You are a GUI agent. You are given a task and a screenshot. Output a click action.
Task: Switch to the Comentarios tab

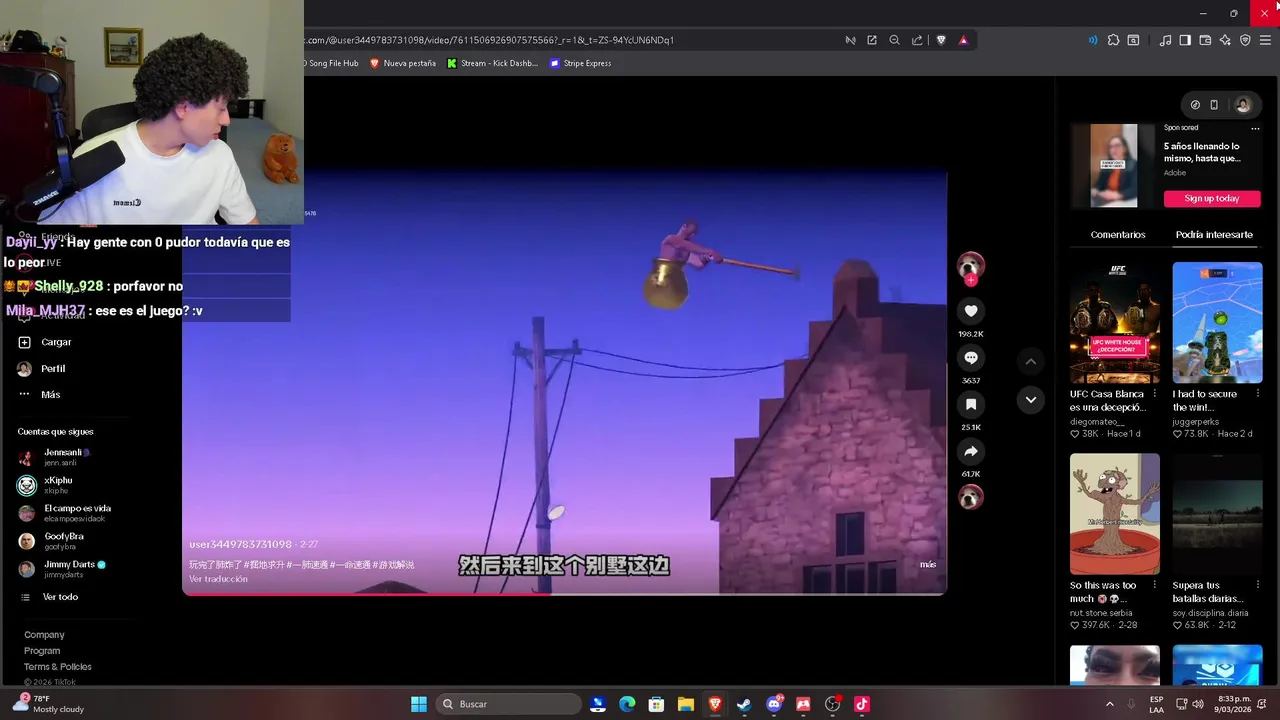(1118, 235)
